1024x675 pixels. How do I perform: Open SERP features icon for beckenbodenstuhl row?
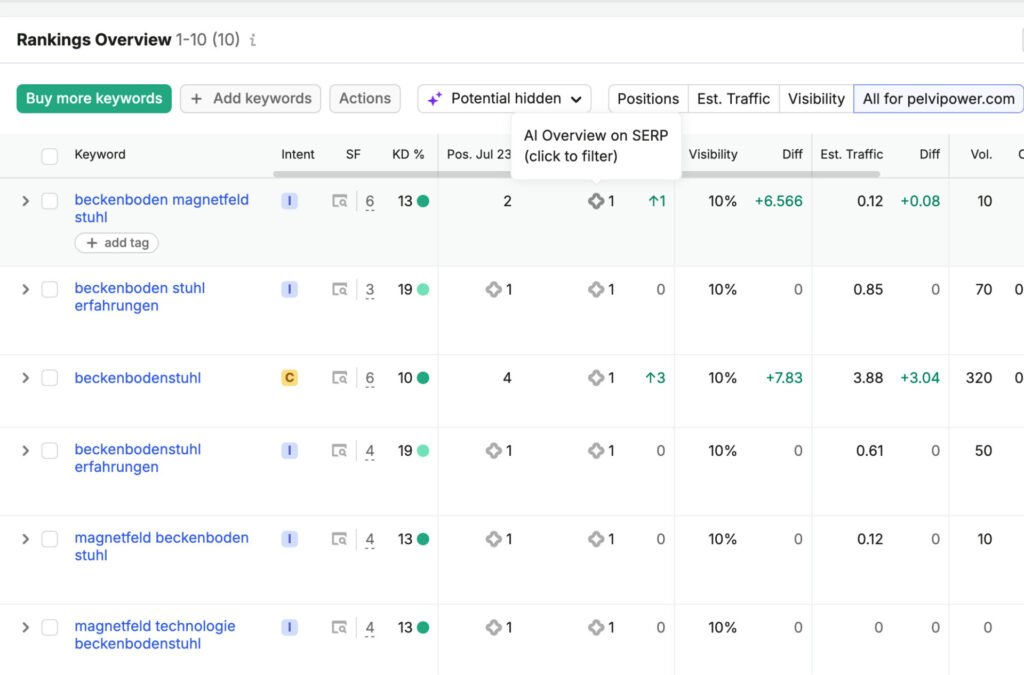point(340,377)
